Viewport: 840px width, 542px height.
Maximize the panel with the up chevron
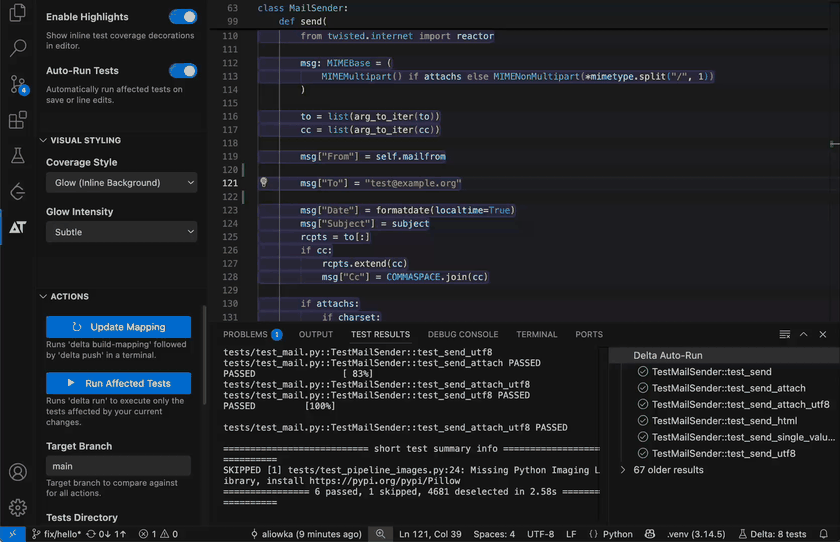pos(804,334)
